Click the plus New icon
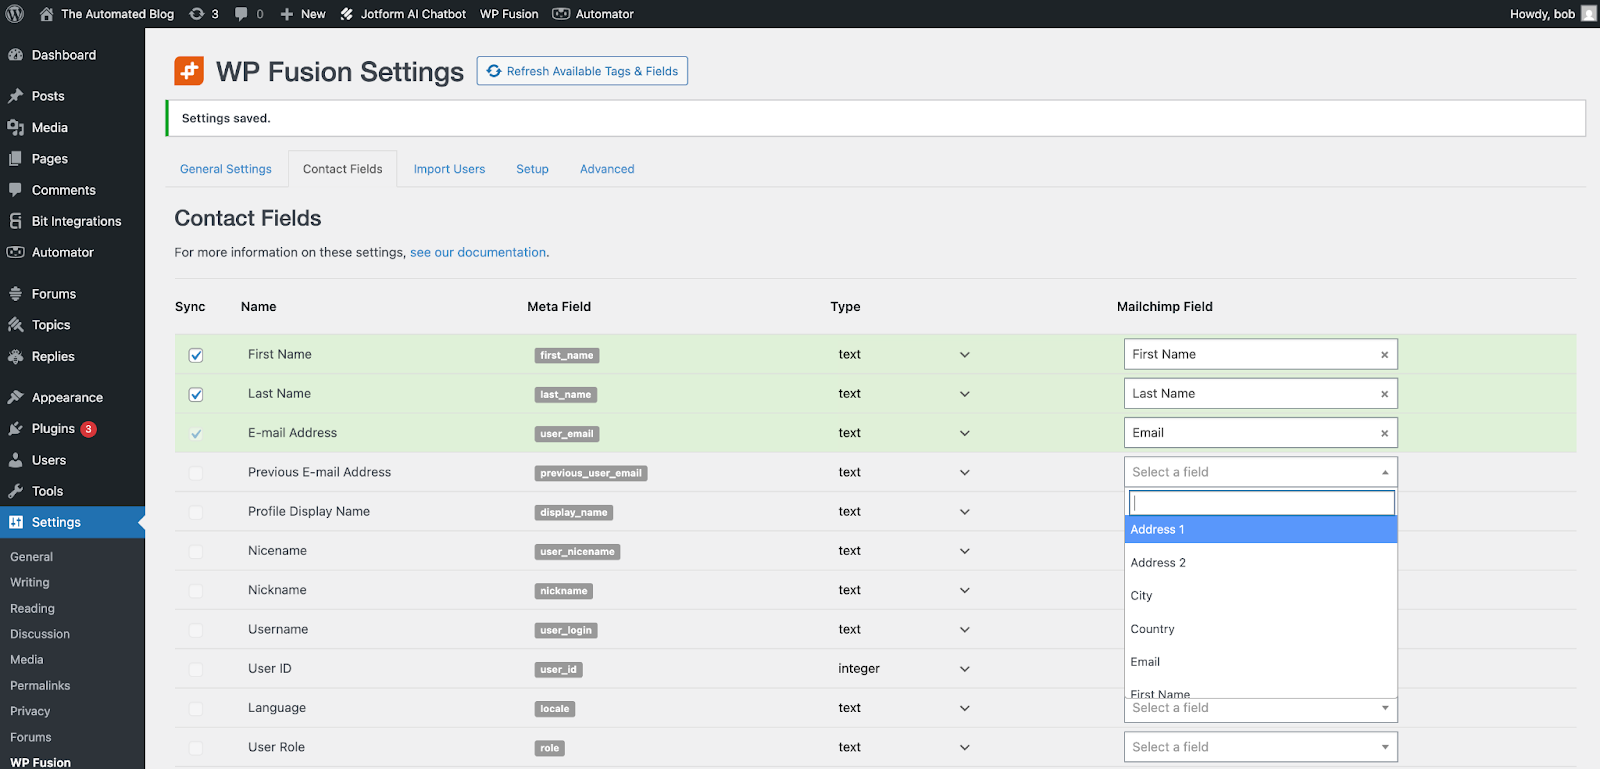Viewport: 1600px width, 769px height. point(287,14)
